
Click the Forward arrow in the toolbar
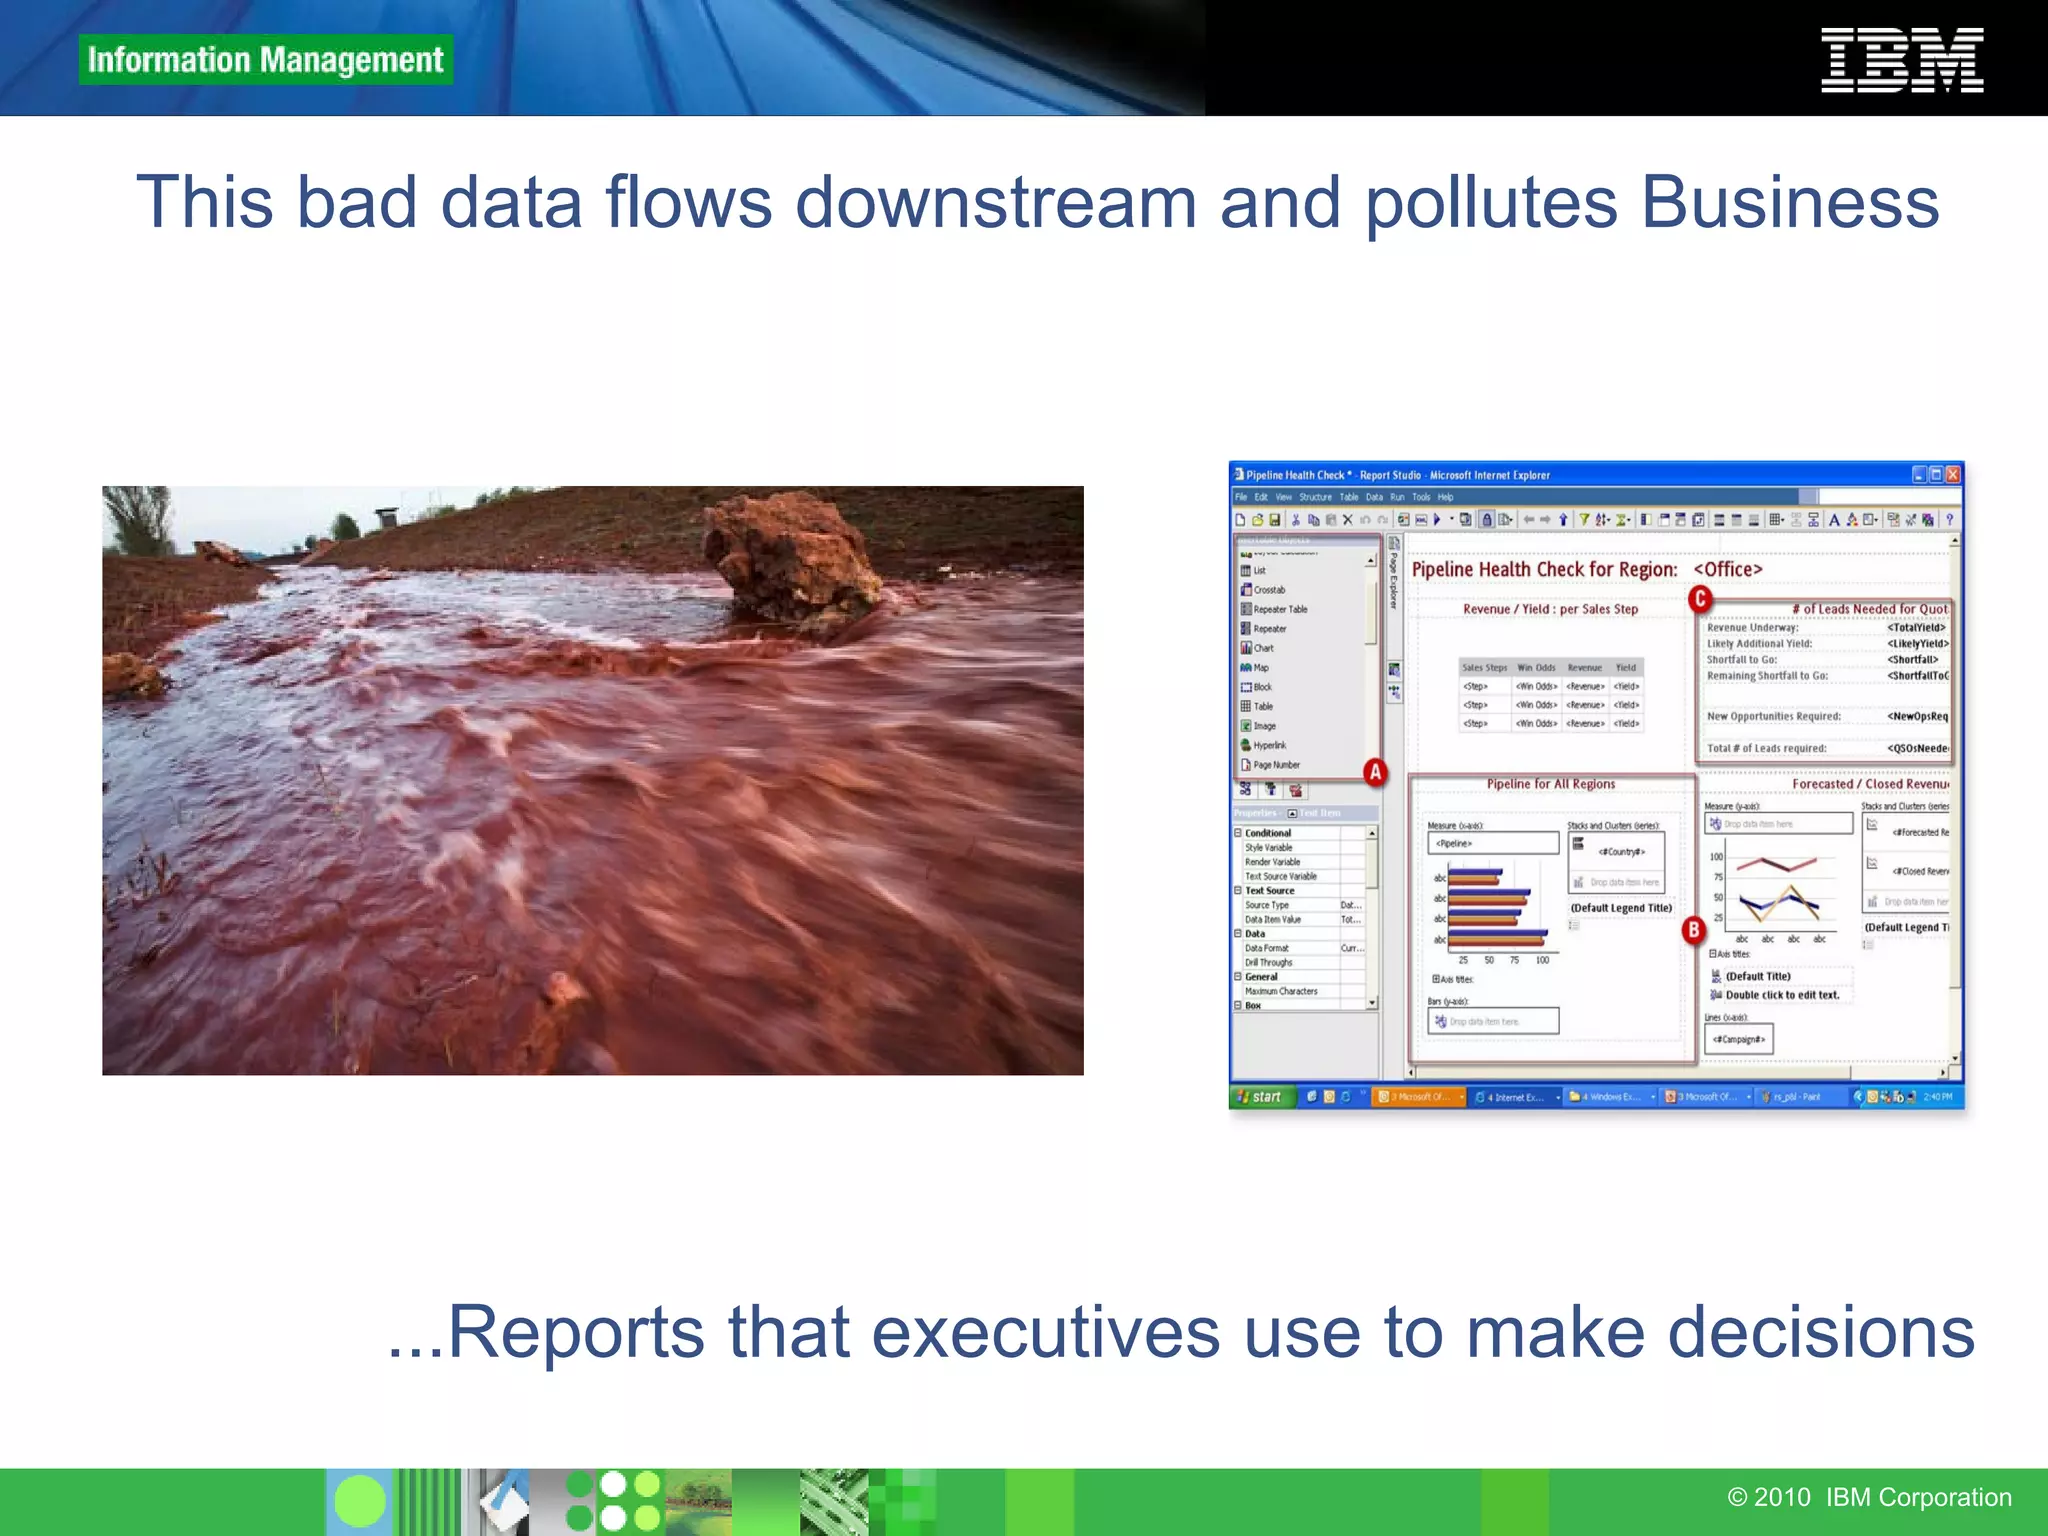pos(1545,519)
